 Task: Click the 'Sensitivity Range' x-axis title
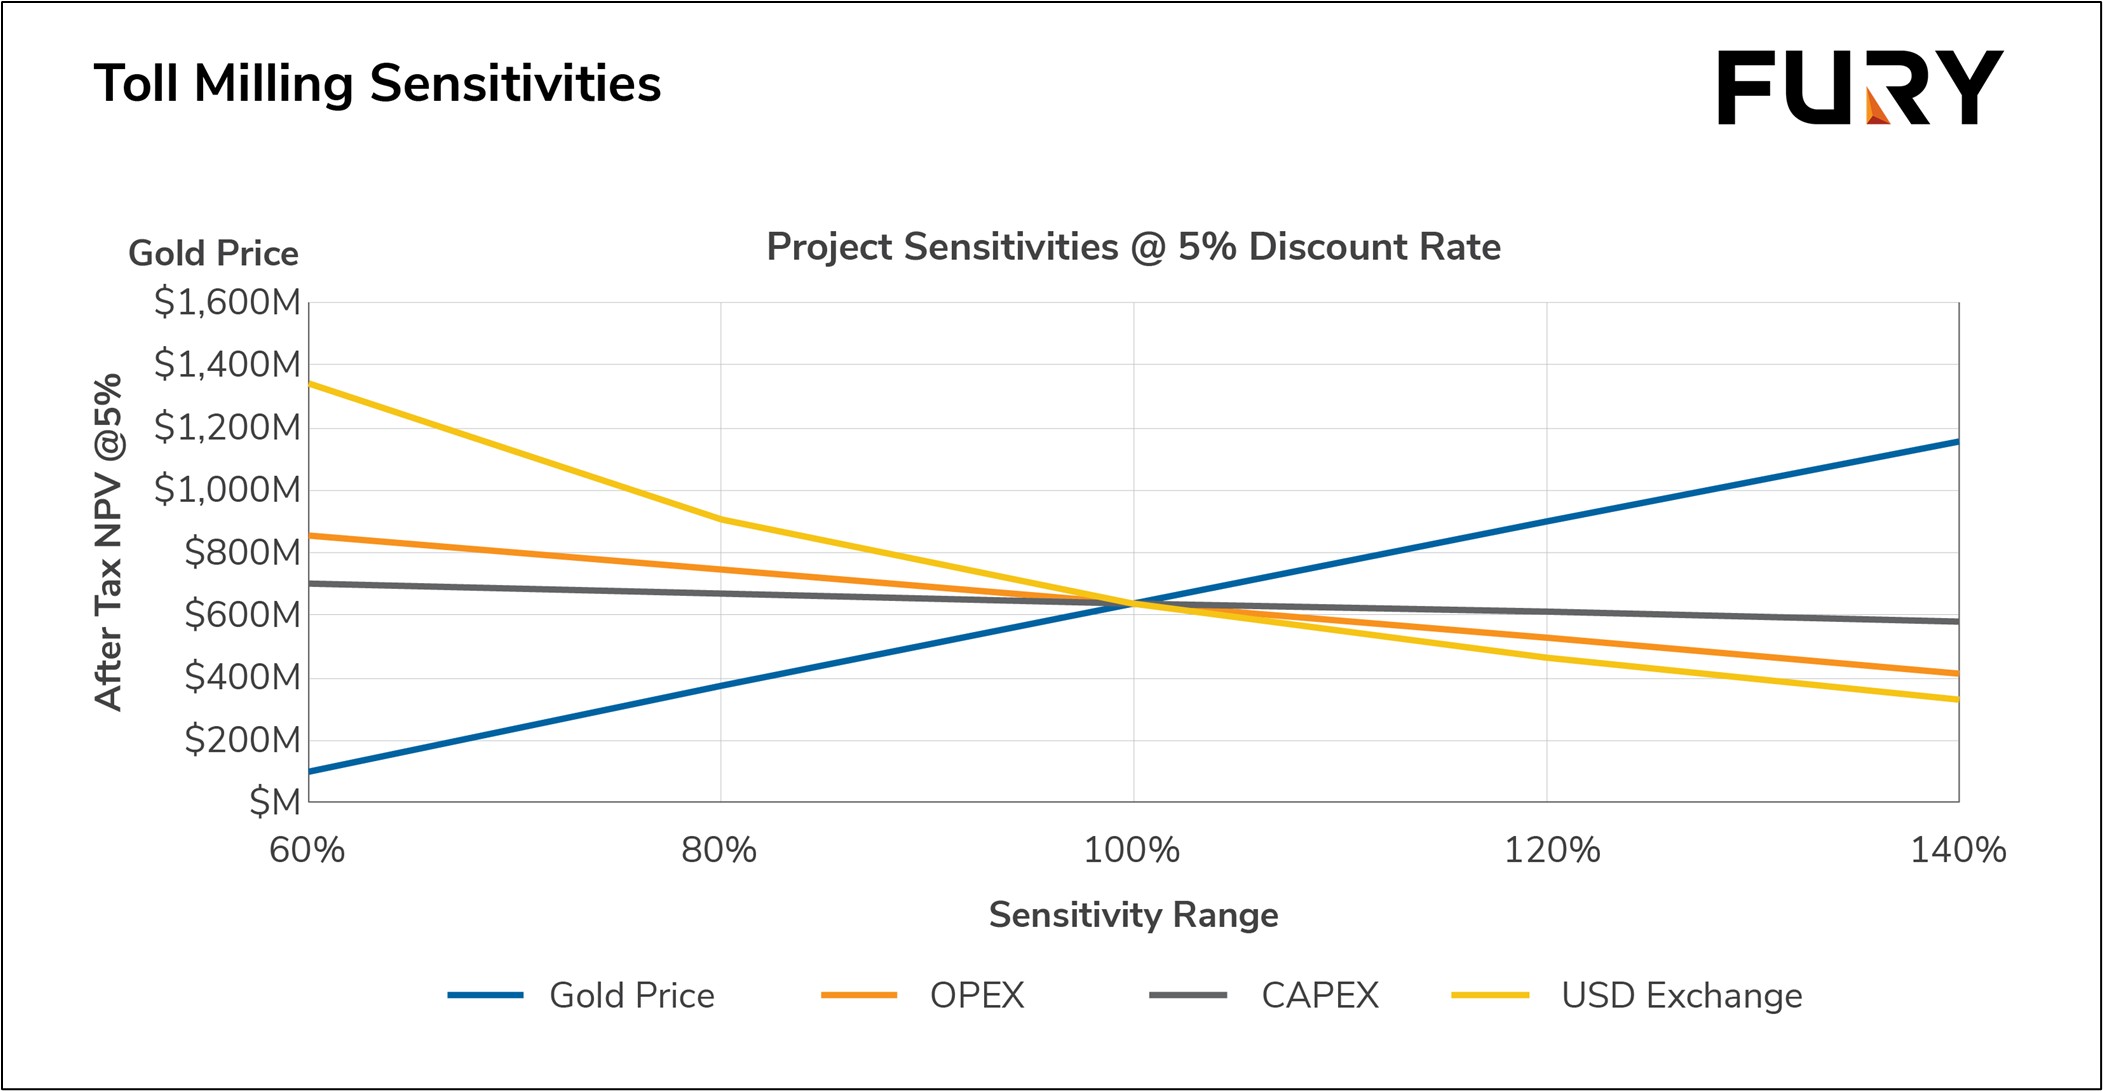[x=1133, y=915]
